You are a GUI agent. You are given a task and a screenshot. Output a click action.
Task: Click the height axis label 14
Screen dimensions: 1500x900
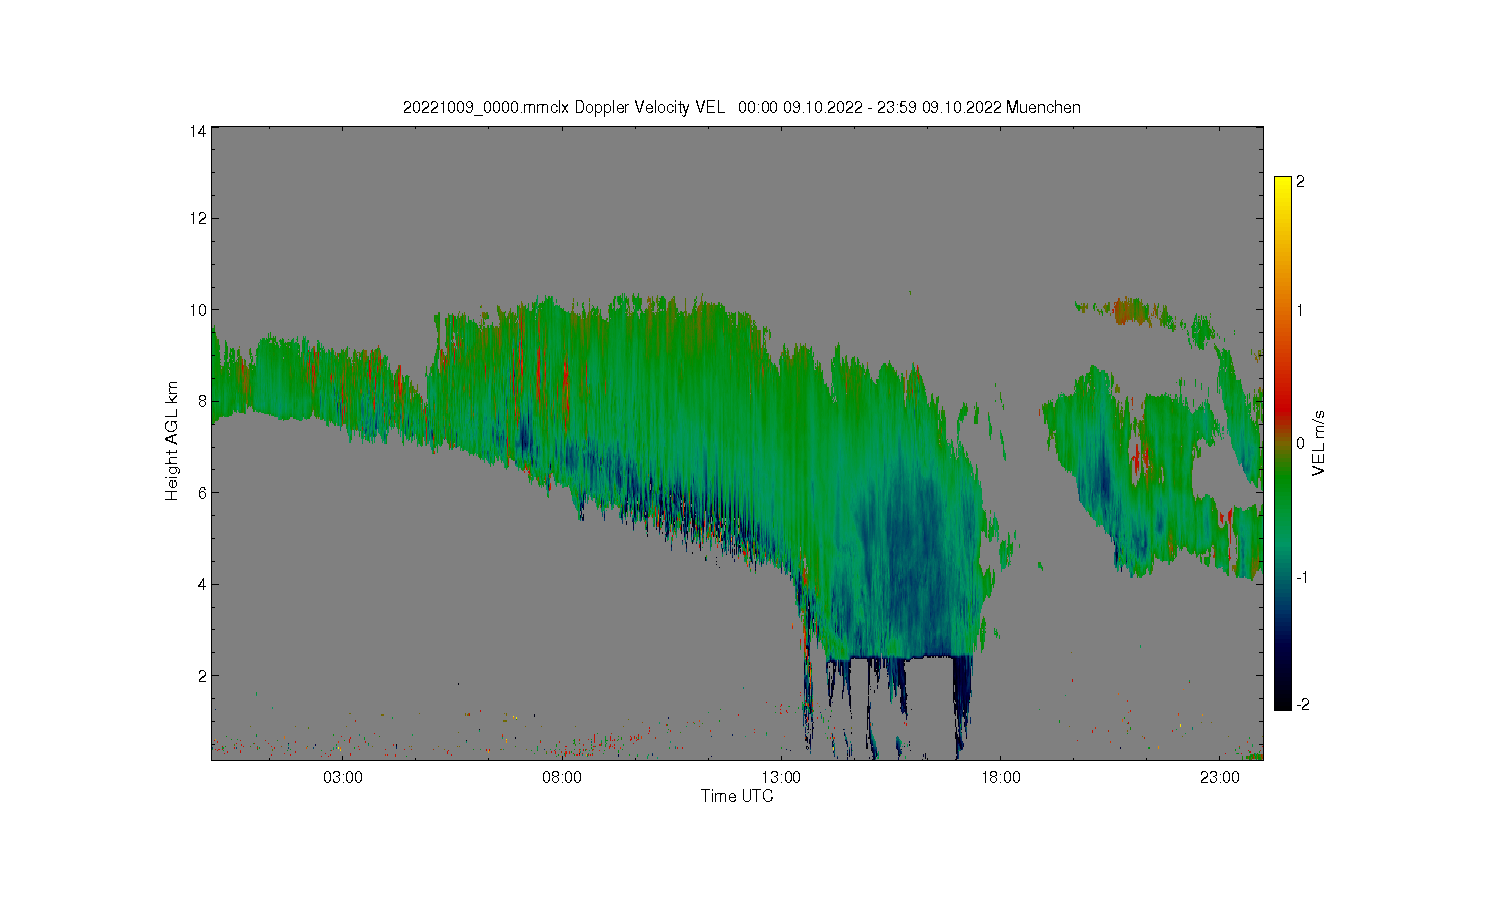point(198,131)
